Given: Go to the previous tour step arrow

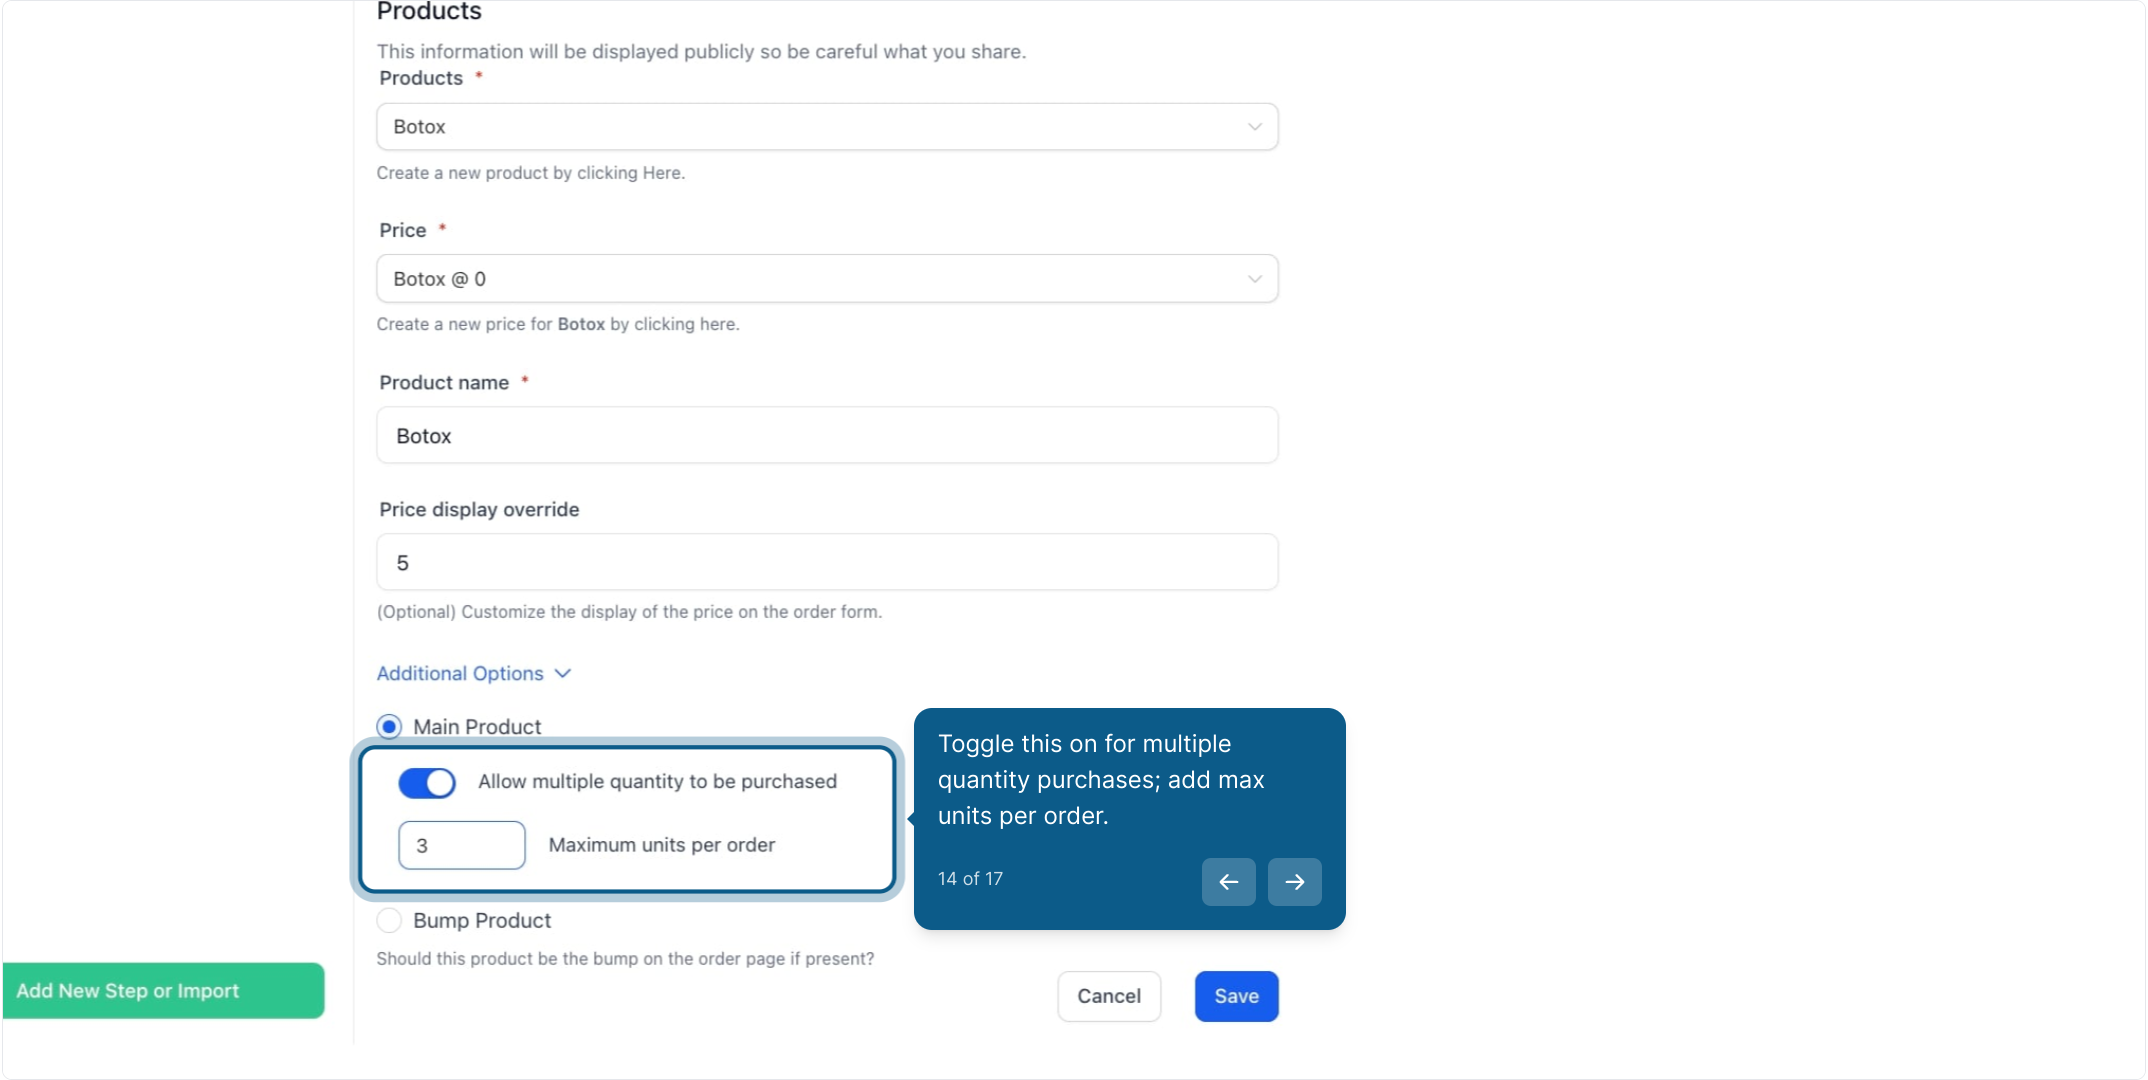Looking at the screenshot, I should [x=1228, y=882].
